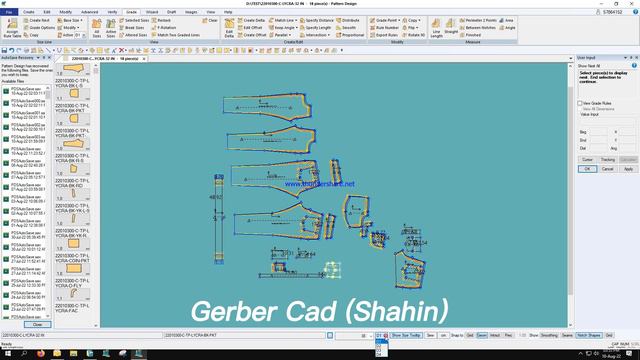Click Altered Sizes option

[133, 35]
